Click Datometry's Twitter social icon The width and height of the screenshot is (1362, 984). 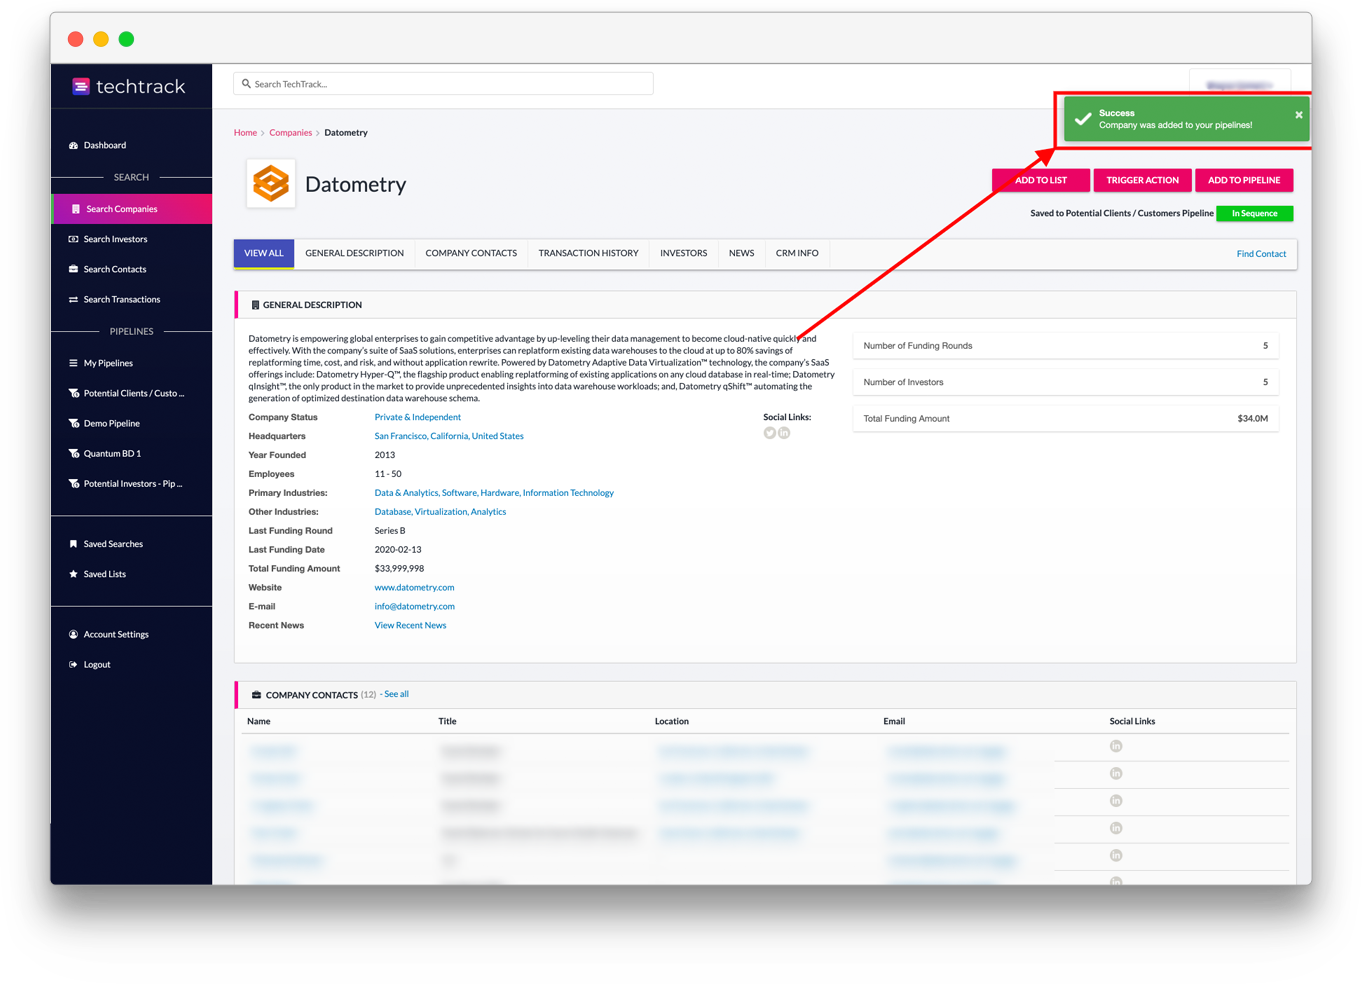(769, 432)
